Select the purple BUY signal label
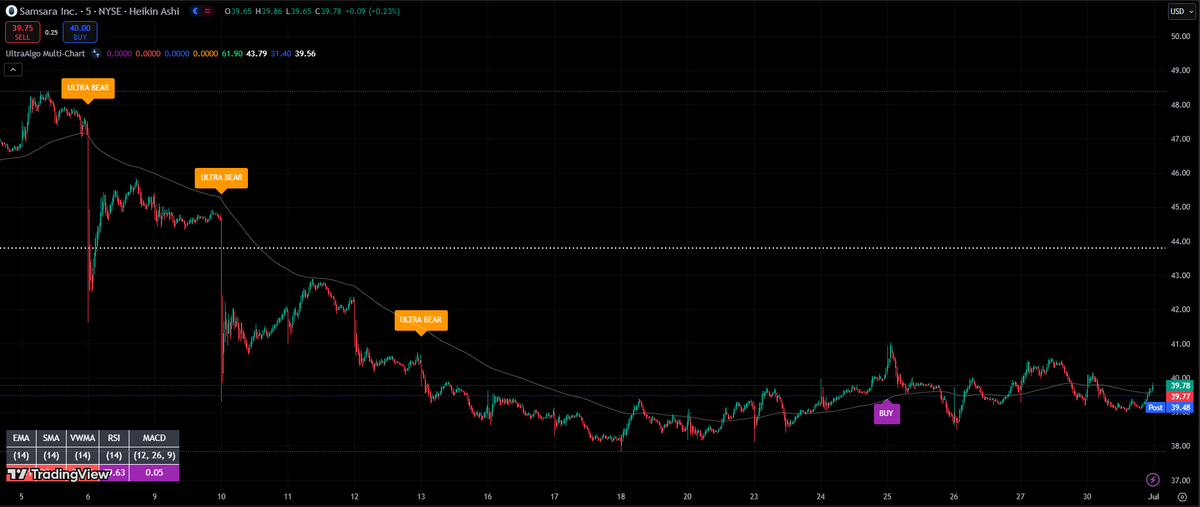The image size is (1200, 507). [886, 412]
